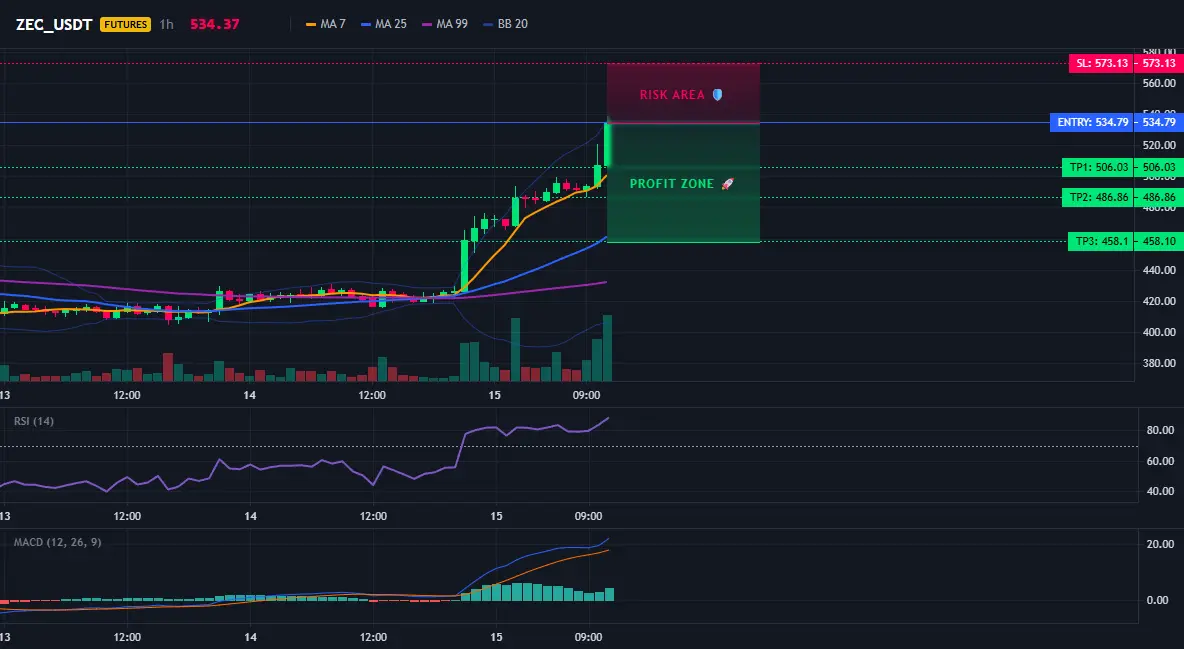Click the 80.00 RSI axis label
The image size is (1184, 649).
(x=1160, y=430)
